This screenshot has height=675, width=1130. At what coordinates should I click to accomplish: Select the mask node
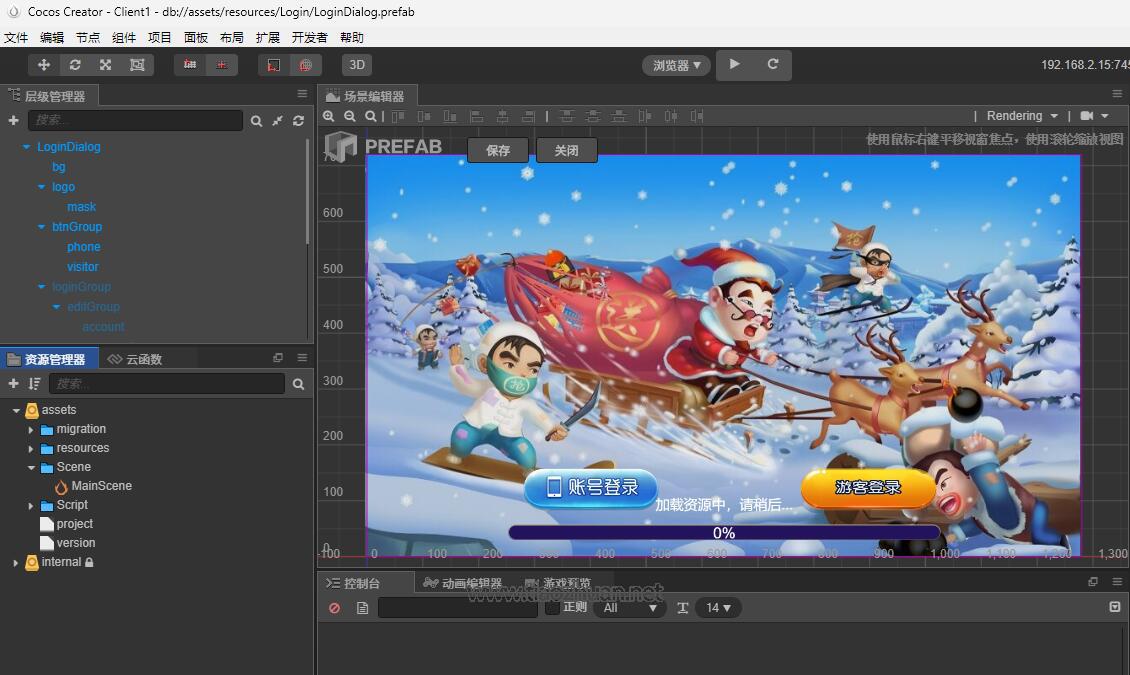[x=81, y=207]
